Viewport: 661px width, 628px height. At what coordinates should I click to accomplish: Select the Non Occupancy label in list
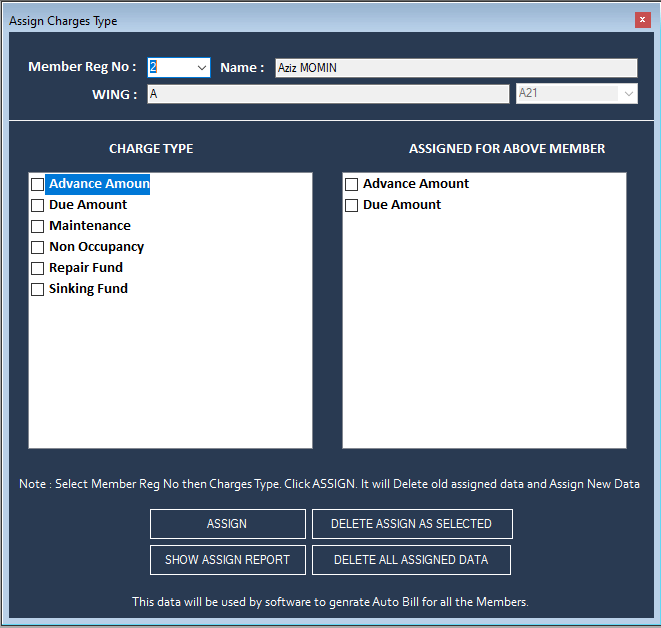(x=97, y=247)
